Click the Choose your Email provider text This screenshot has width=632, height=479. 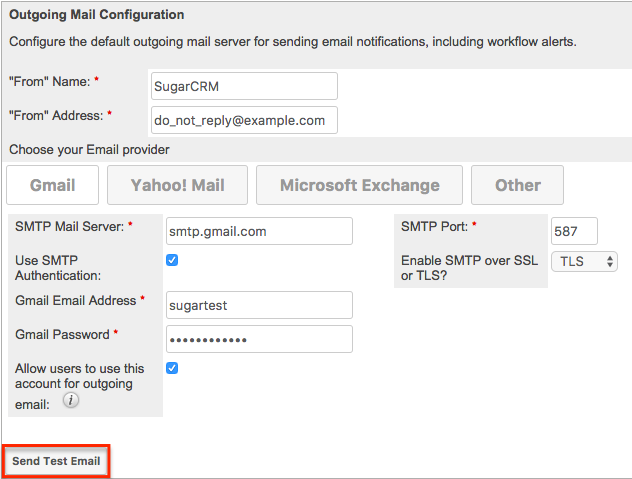pos(89,150)
